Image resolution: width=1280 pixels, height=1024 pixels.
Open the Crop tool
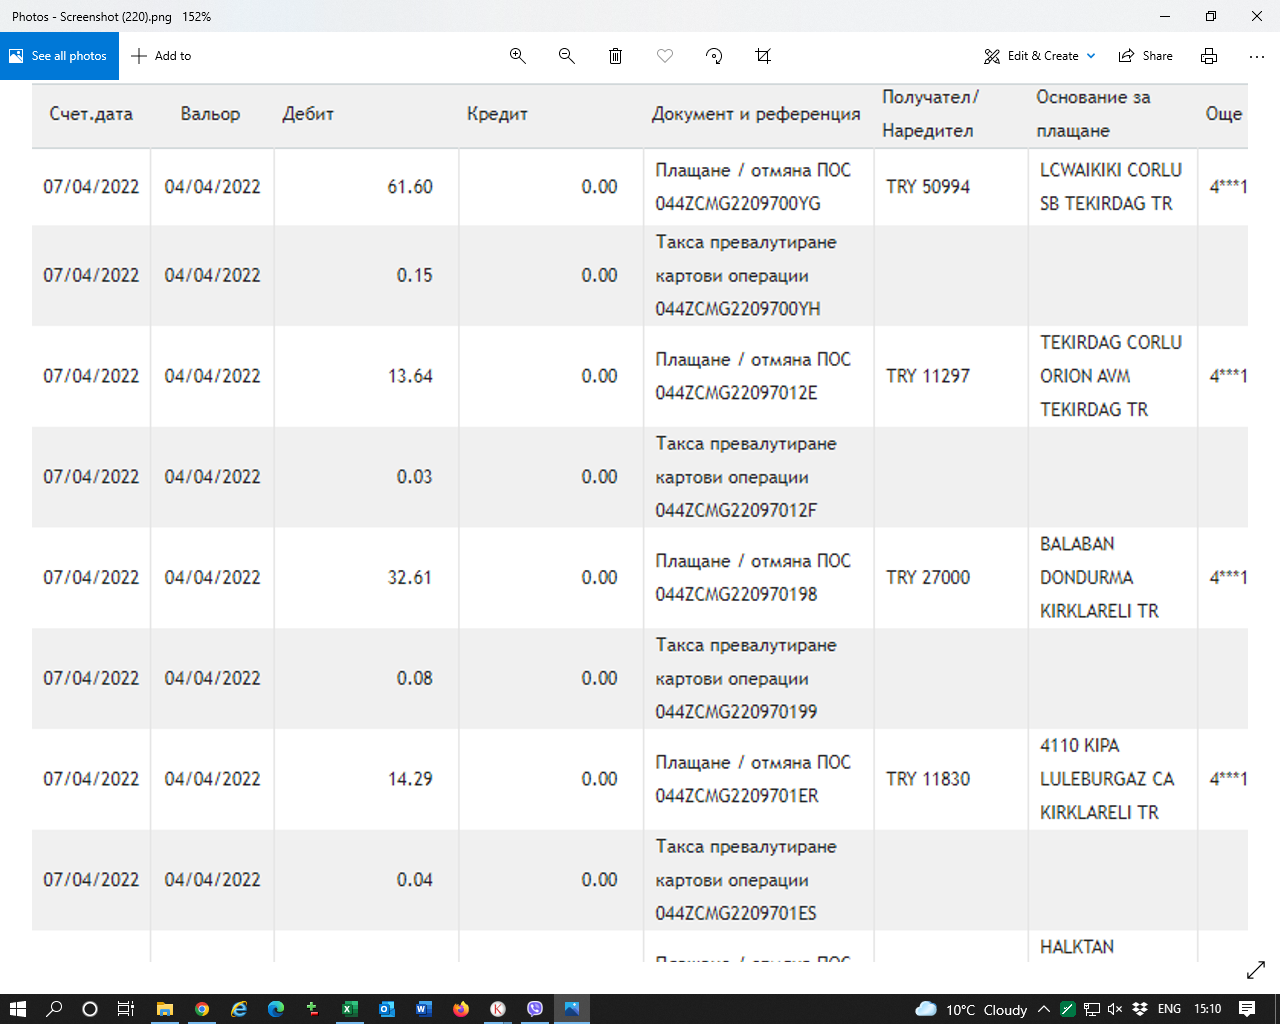(x=763, y=56)
